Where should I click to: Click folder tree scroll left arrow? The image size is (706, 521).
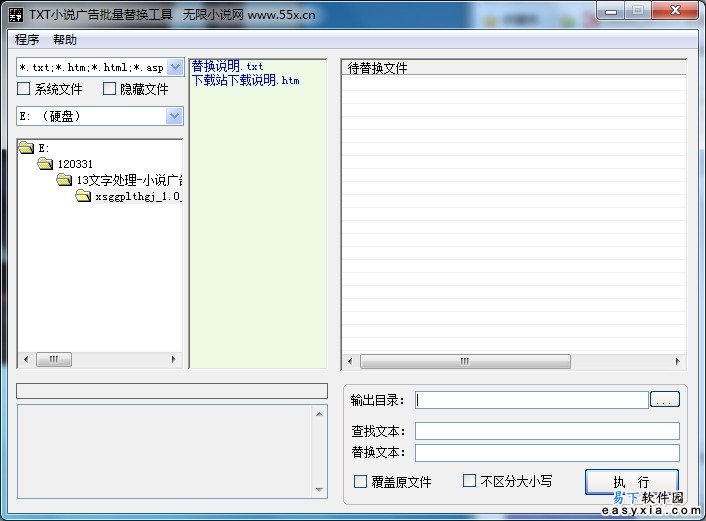click(x=26, y=359)
